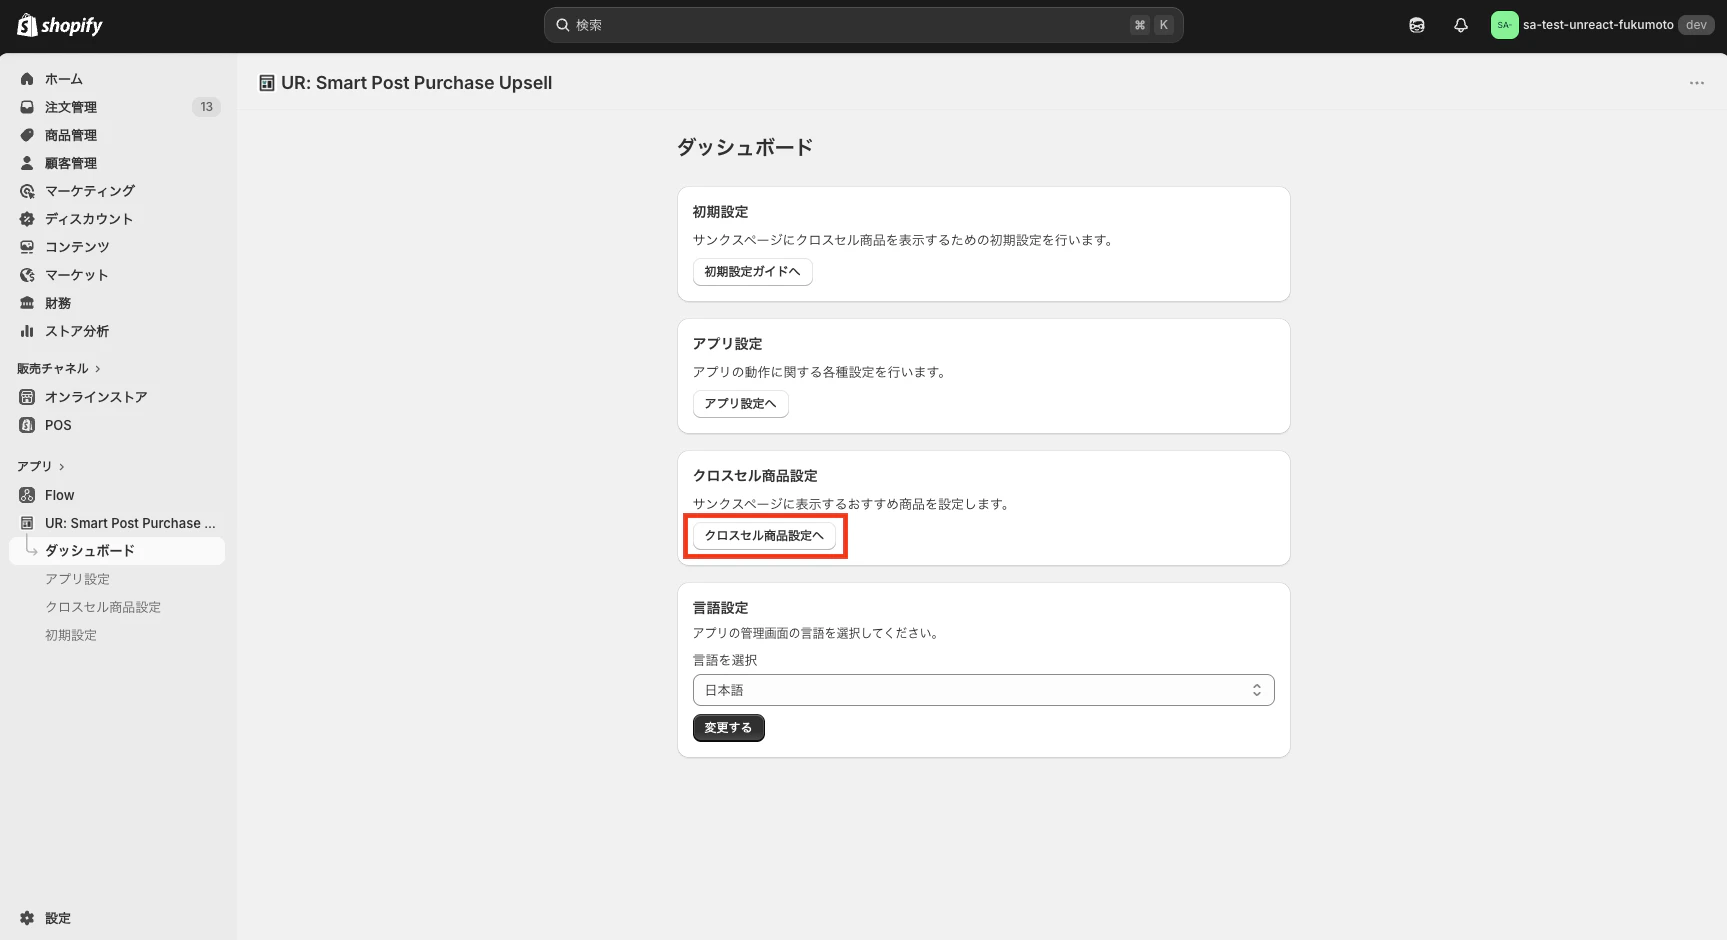Open the notifications bell
This screenshot has height=940, width=1727.
(x=1461, y=25)
